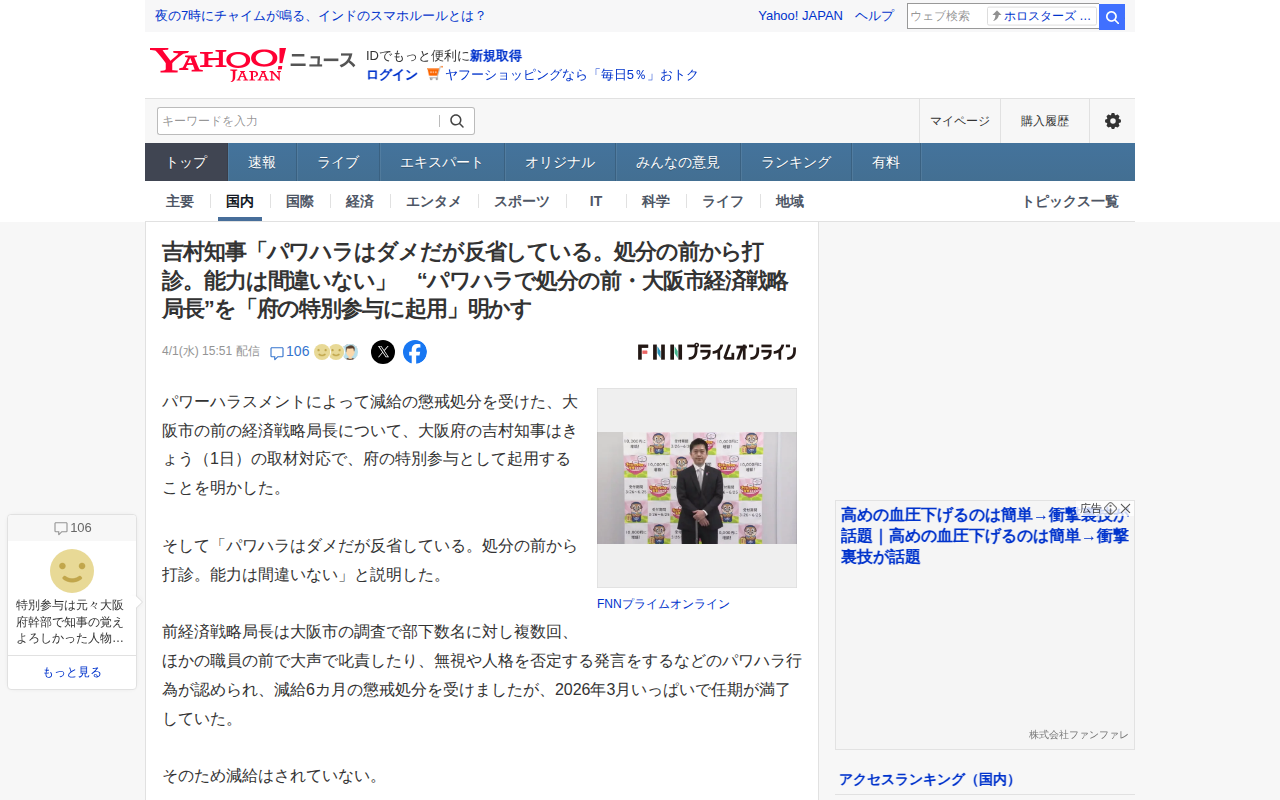Click the 株式会社ファンファレ advertiser label
The width and height of the screenshot is (1280, 800).
(1078, 735)
